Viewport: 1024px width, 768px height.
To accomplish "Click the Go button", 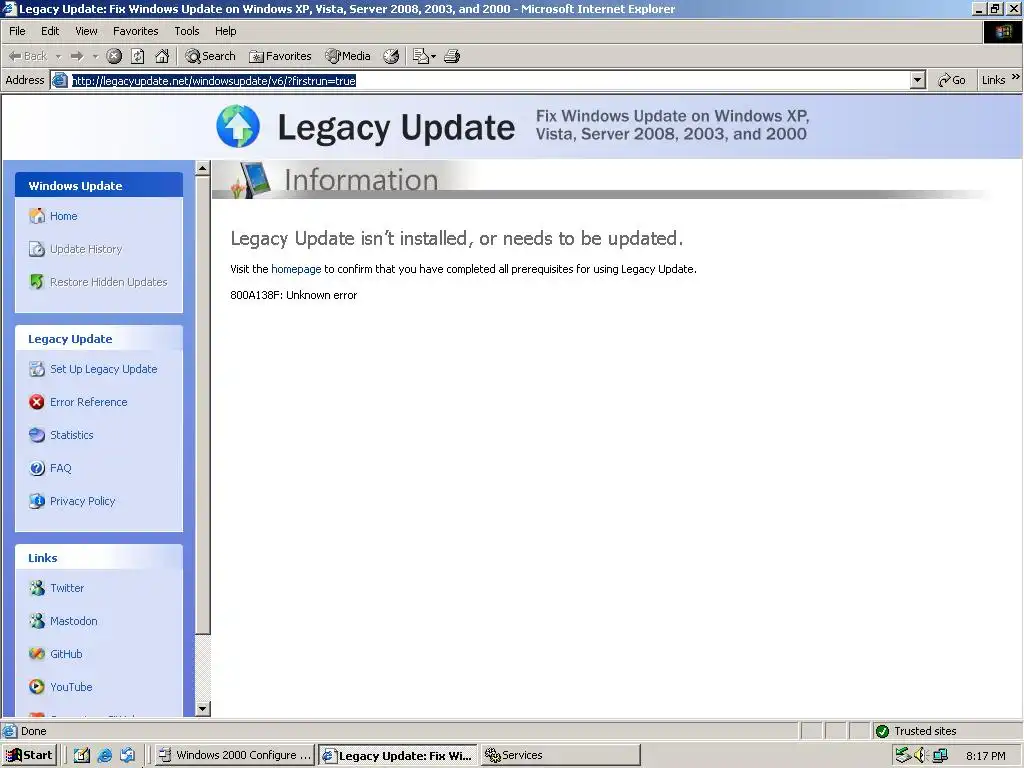I will point(952,80).
